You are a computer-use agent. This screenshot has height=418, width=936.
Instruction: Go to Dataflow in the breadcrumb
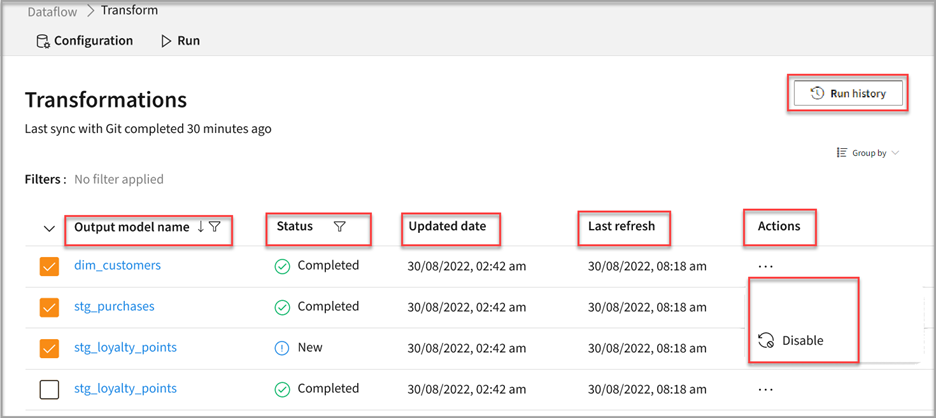pos(54,10)
